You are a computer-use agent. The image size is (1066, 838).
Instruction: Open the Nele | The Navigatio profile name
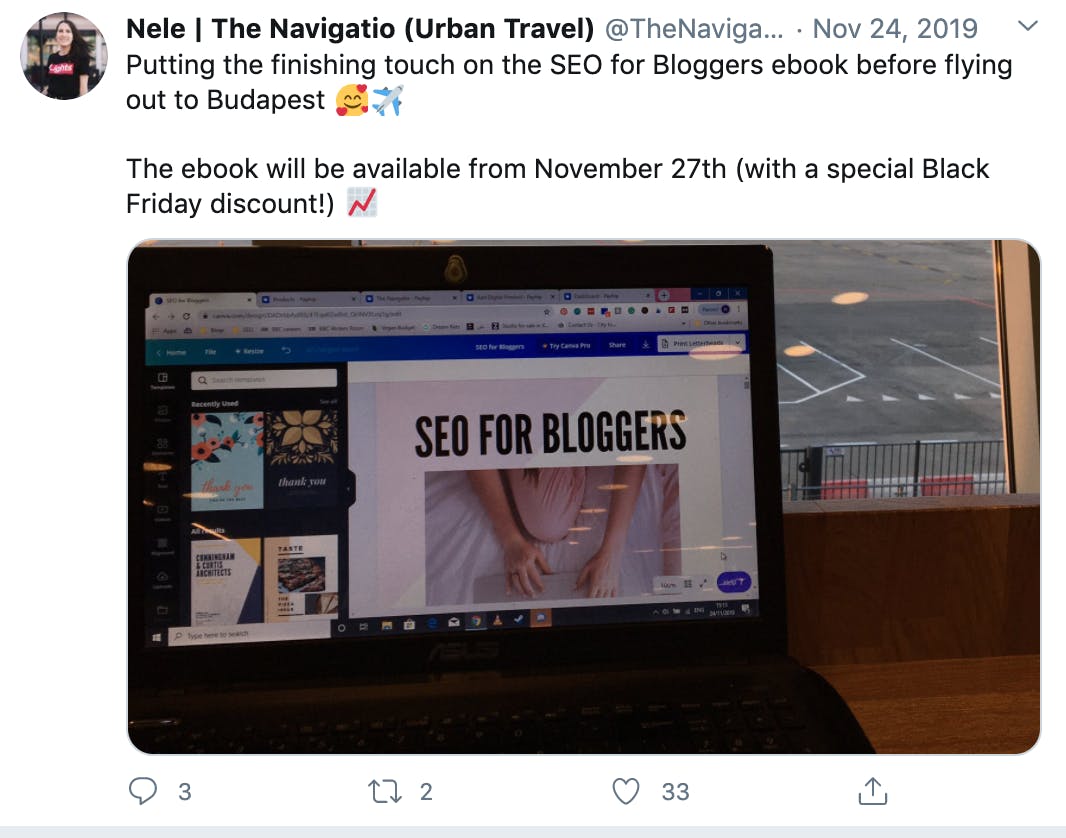(x=360, y=29)
